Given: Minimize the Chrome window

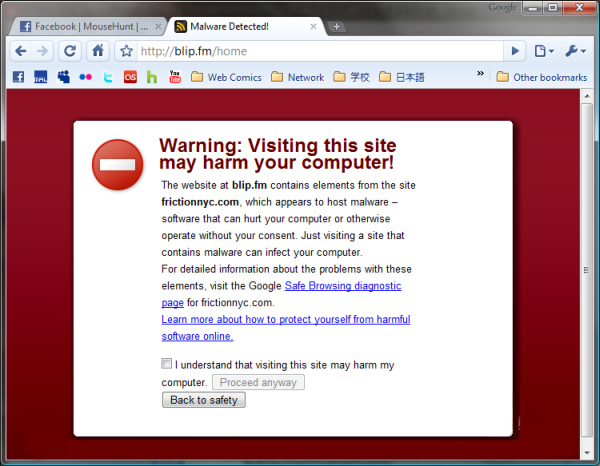Looking at the screenshot, I should 533,7.
